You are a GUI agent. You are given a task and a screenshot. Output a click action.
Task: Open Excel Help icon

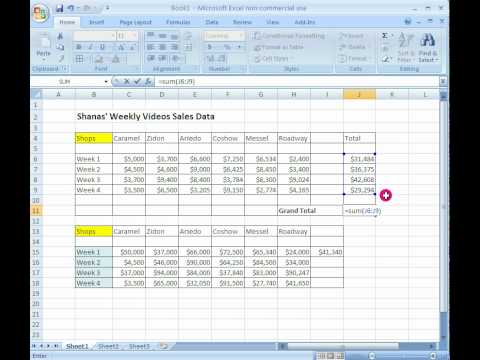[x=407, y=22]
